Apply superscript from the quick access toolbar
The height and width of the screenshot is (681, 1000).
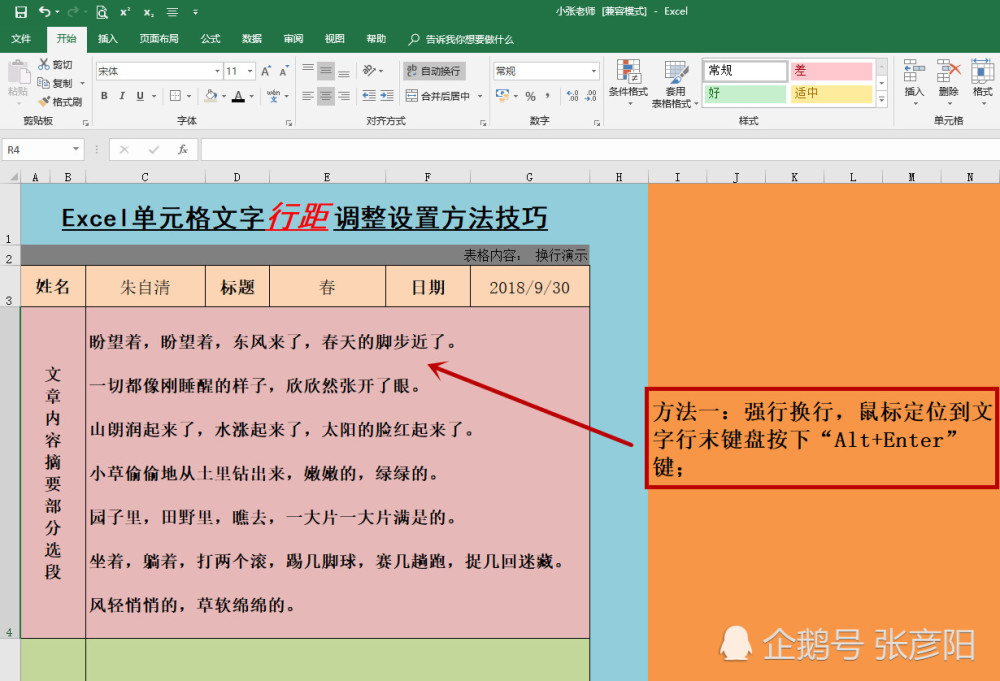tap(125, 11)
